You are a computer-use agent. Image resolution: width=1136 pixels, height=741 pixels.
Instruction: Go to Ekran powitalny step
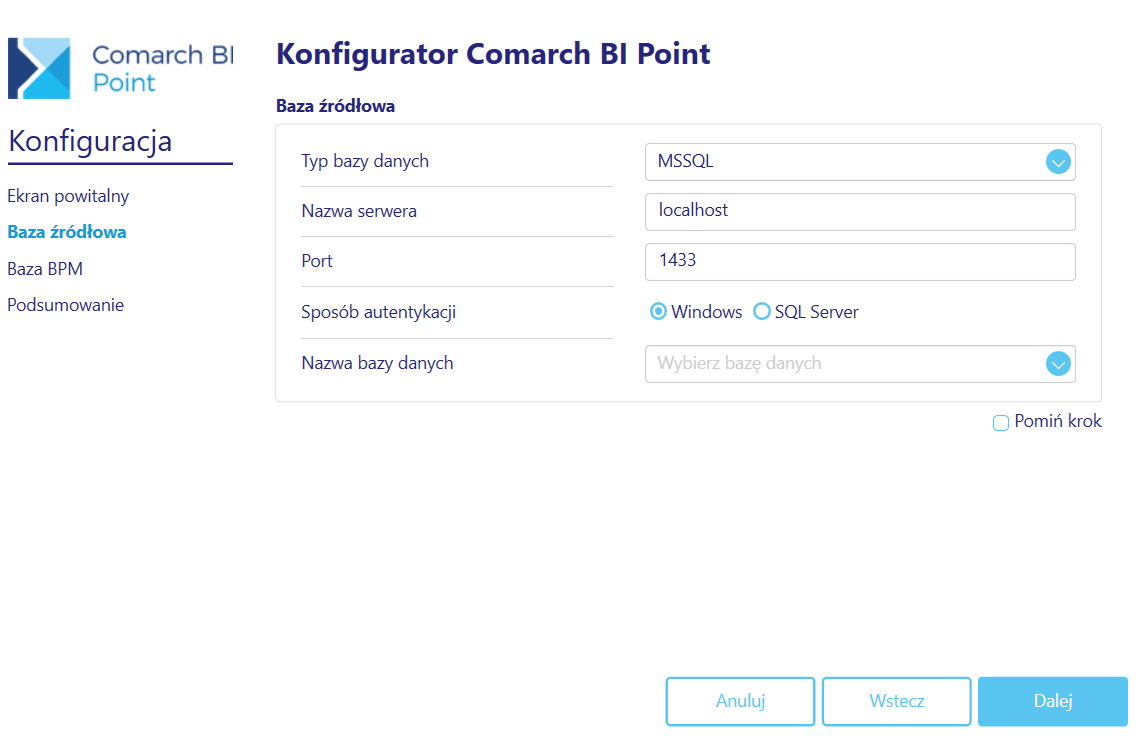[x=68, y=196]
